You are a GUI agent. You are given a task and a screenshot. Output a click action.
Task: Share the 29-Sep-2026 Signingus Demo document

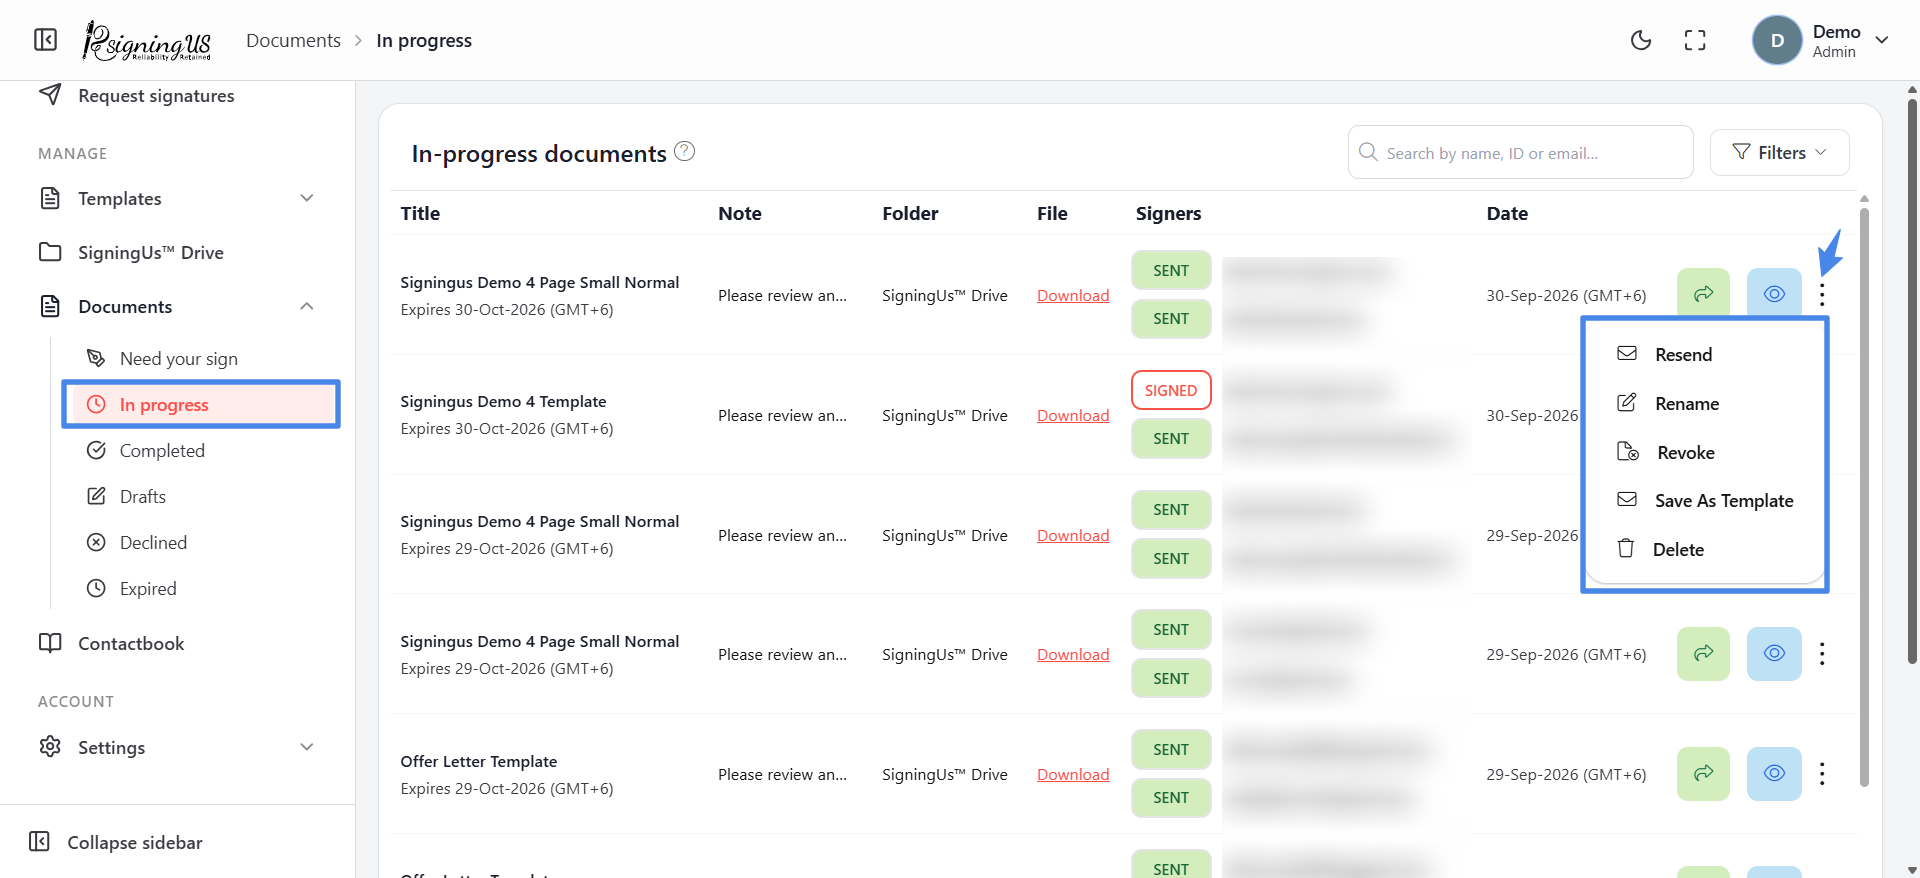[x=1703, y=654]
